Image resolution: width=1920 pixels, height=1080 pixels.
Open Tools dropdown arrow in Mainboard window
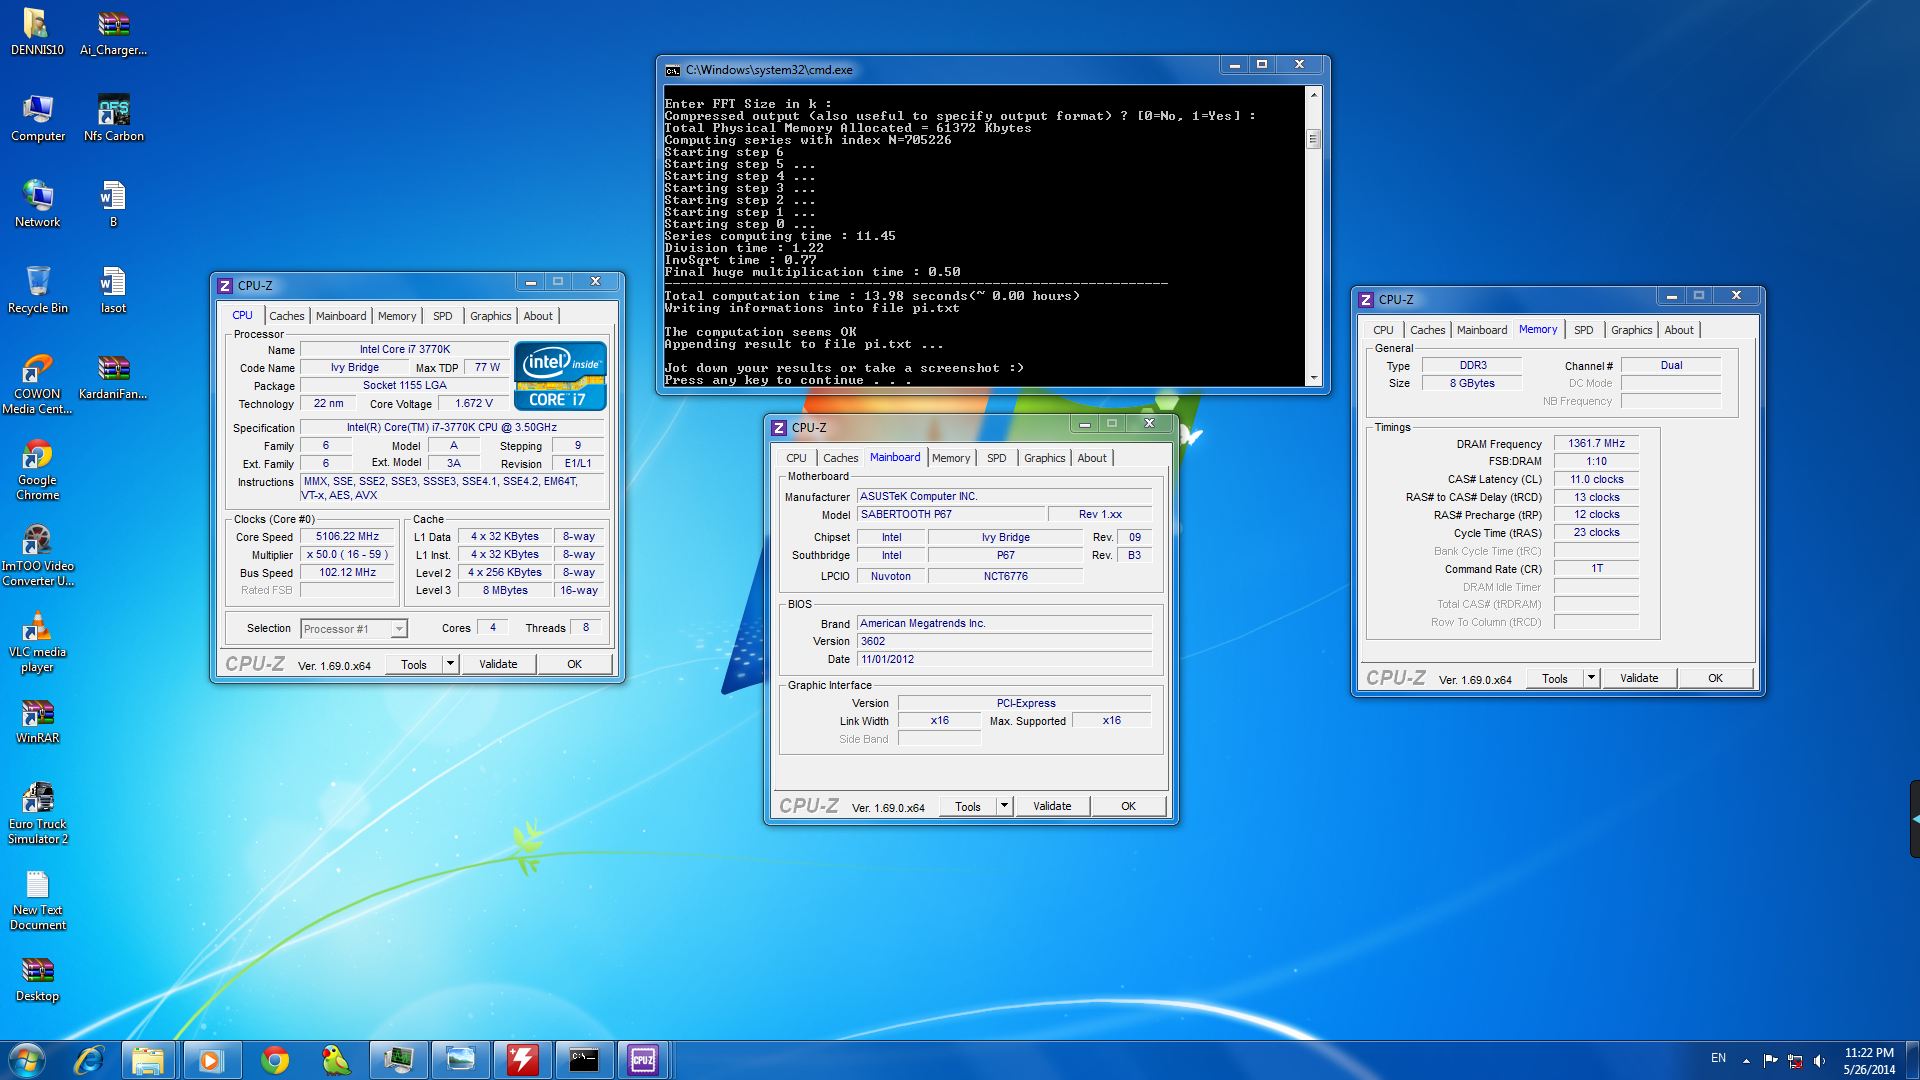click(1004, 806)
